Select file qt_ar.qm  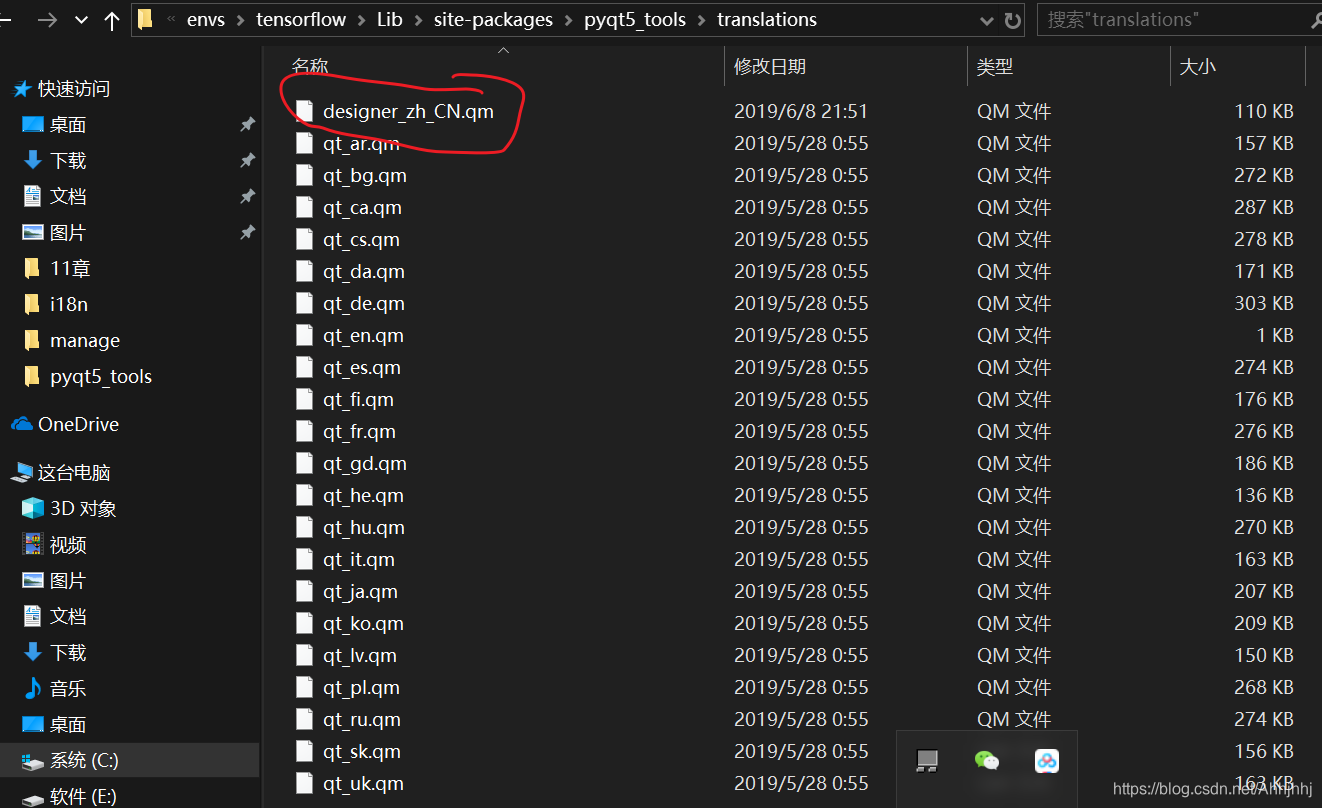coord(361,143)
